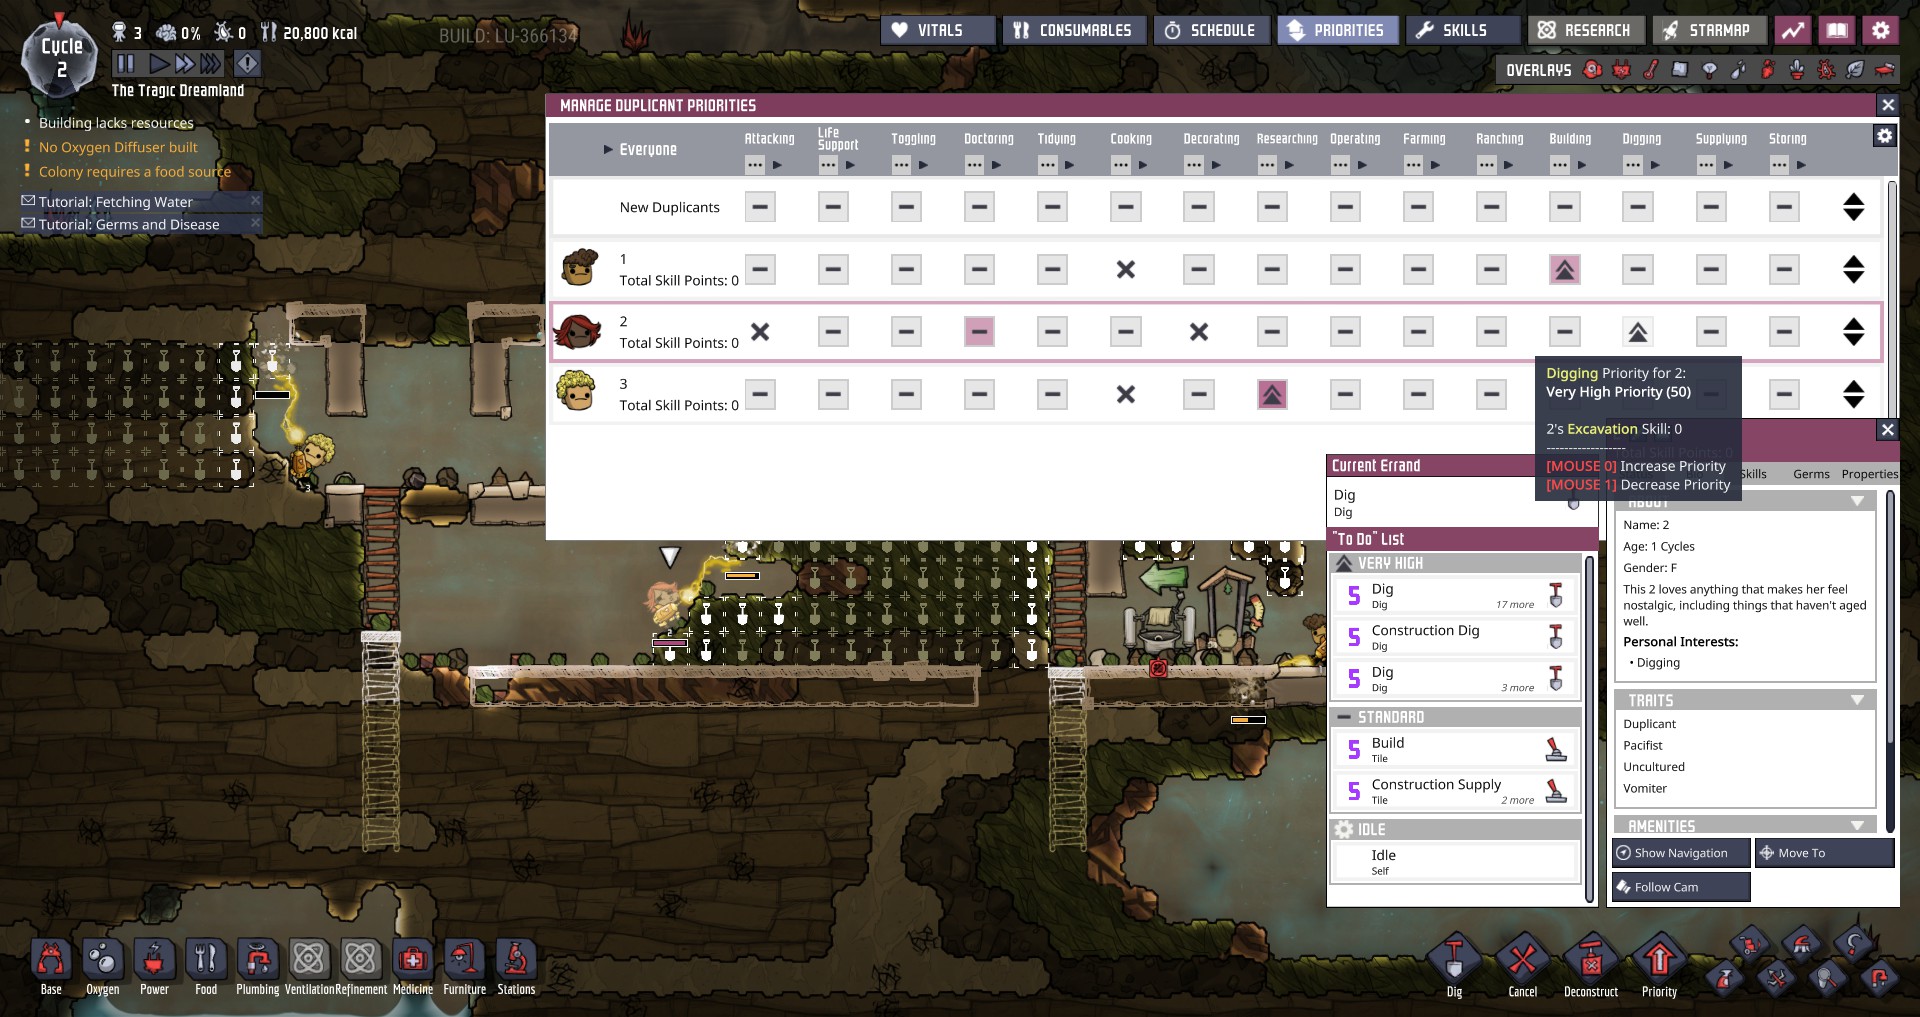Toggle duplicant 1 Cooking priority box
Viewport: 1920px width, 1017px height.
pyautogui.click(x=1125, y=270)
